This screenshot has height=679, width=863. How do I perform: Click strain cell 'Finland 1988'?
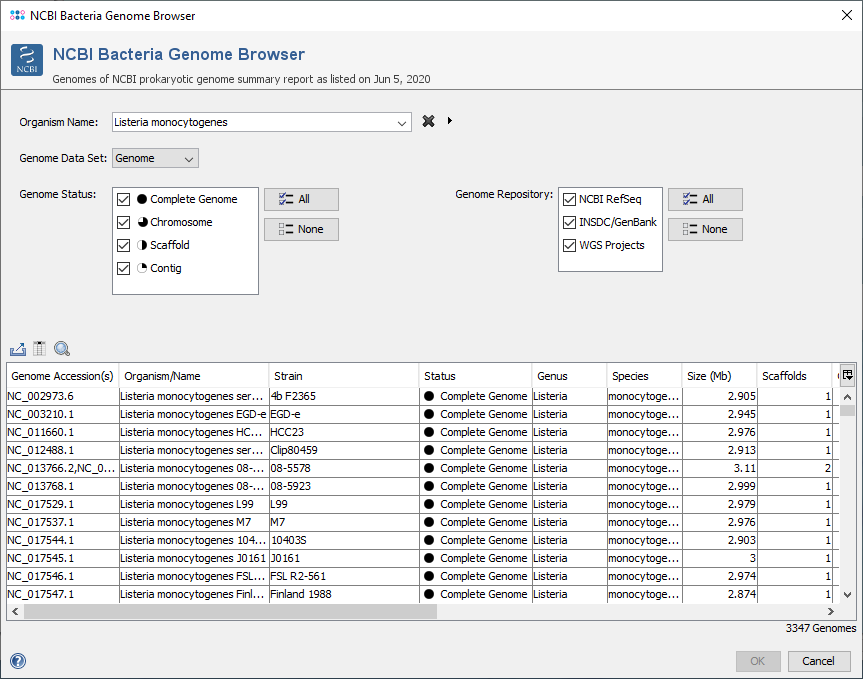coord(344,594)
